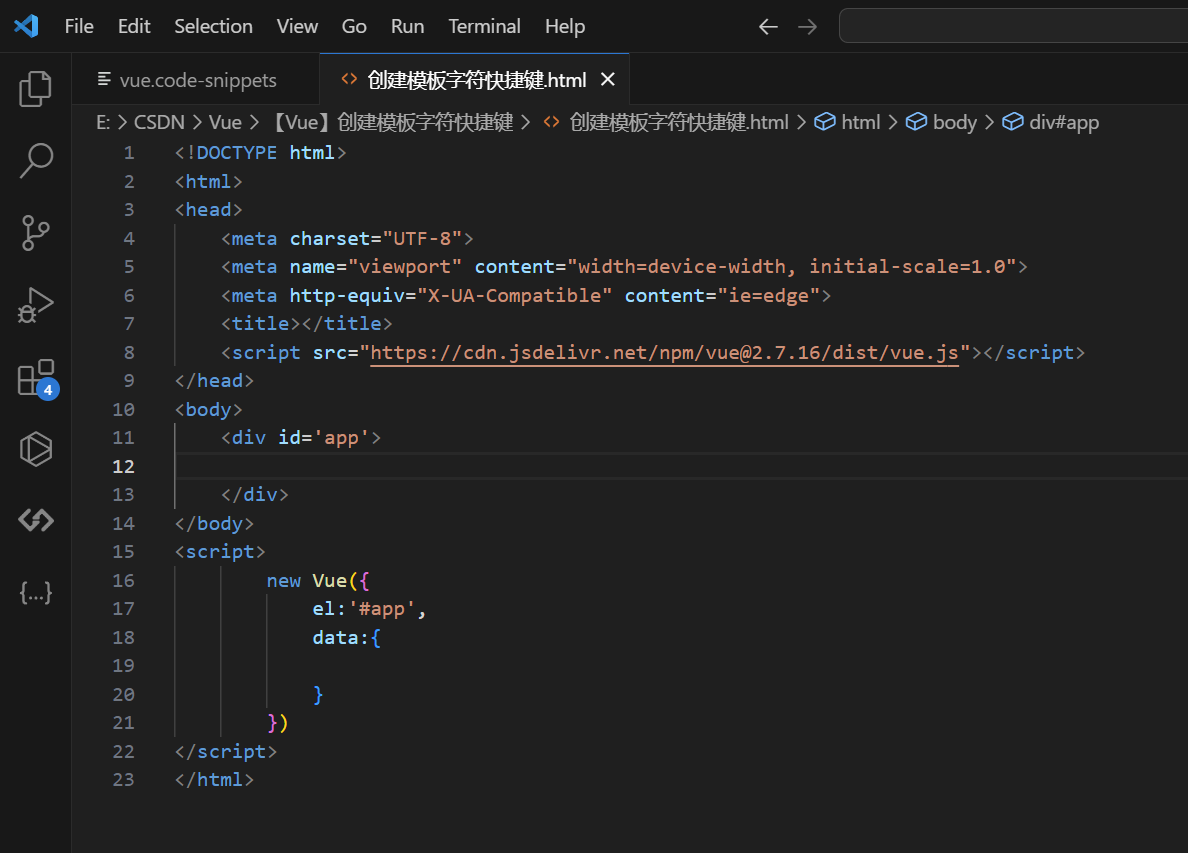Click the file icon on the vue.code-snippets tab
The image size is (1188, 853).
click(x=105, y=80)
